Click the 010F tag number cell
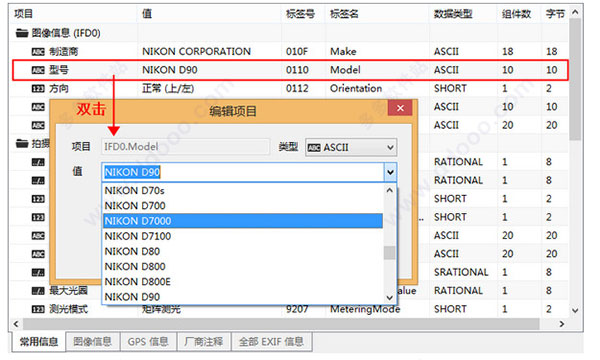This screenshot has width=600, height=360. point(297,52)
